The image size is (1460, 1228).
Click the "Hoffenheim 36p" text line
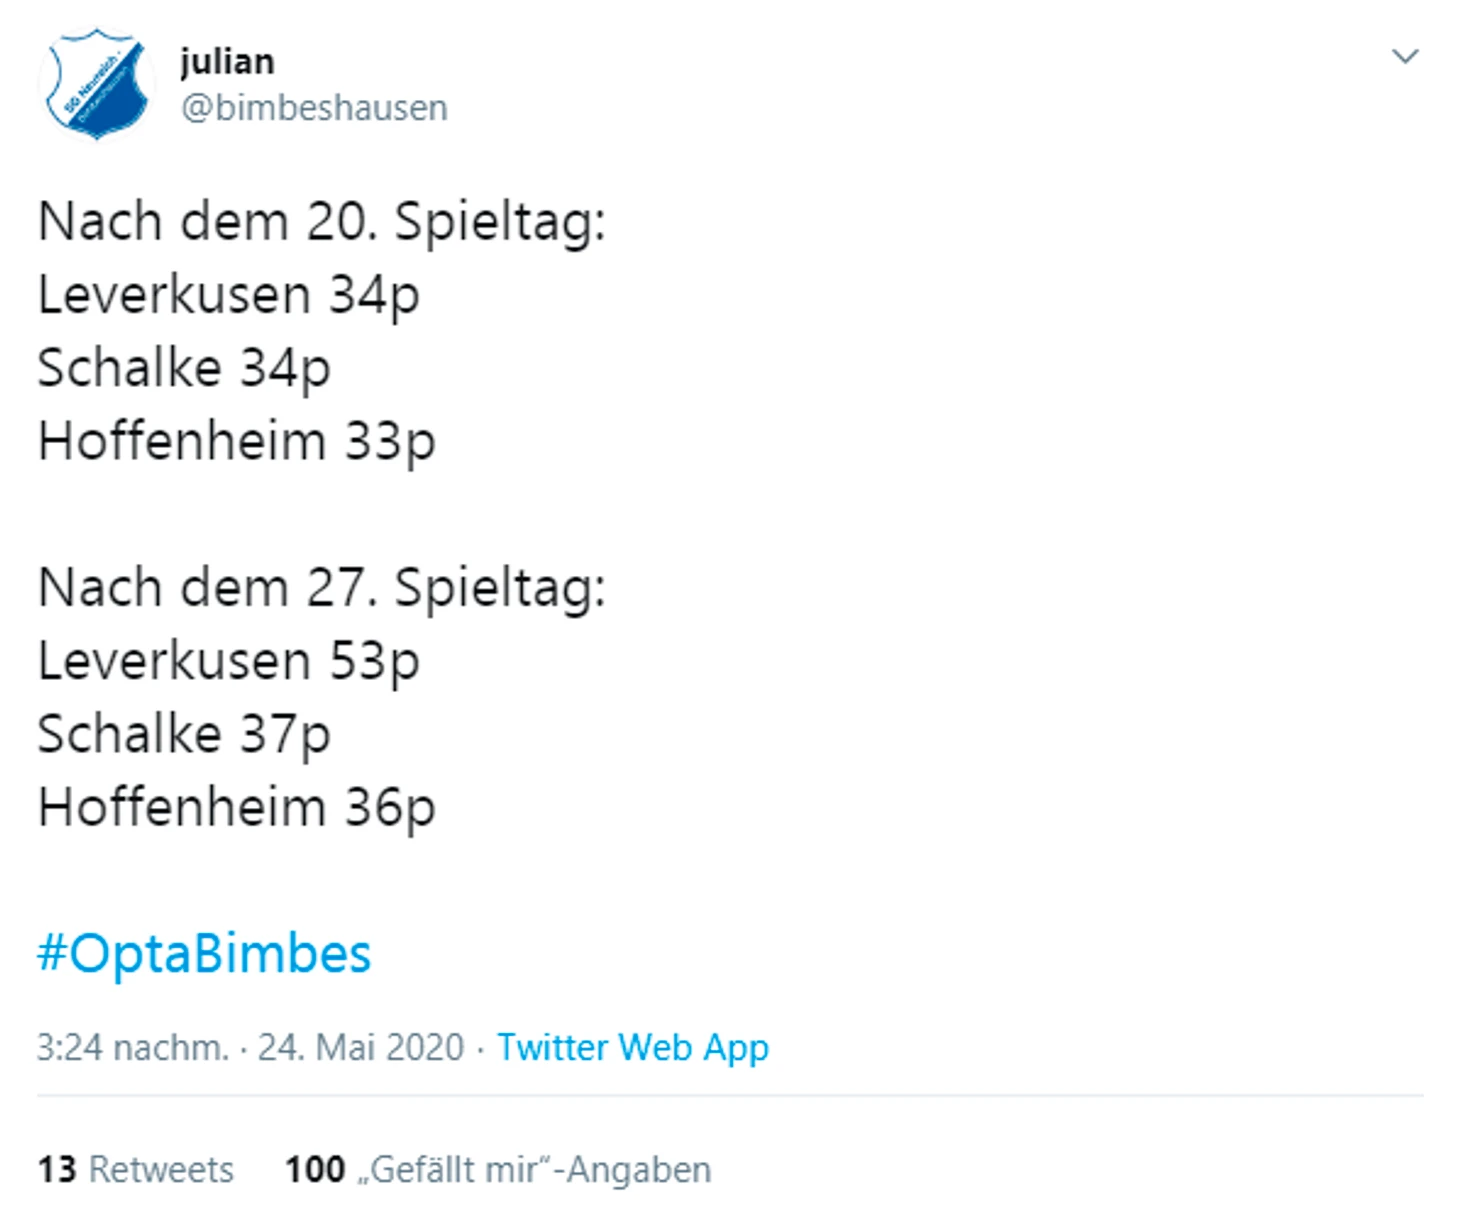(x=237, y=807)
